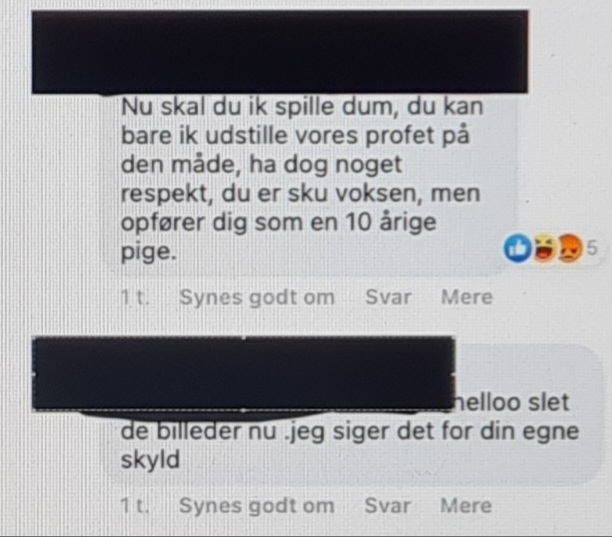Click the blue thumbs-up Like reaction icon
The width and height of the screenshot is (612, 537).
coord(517,248)
